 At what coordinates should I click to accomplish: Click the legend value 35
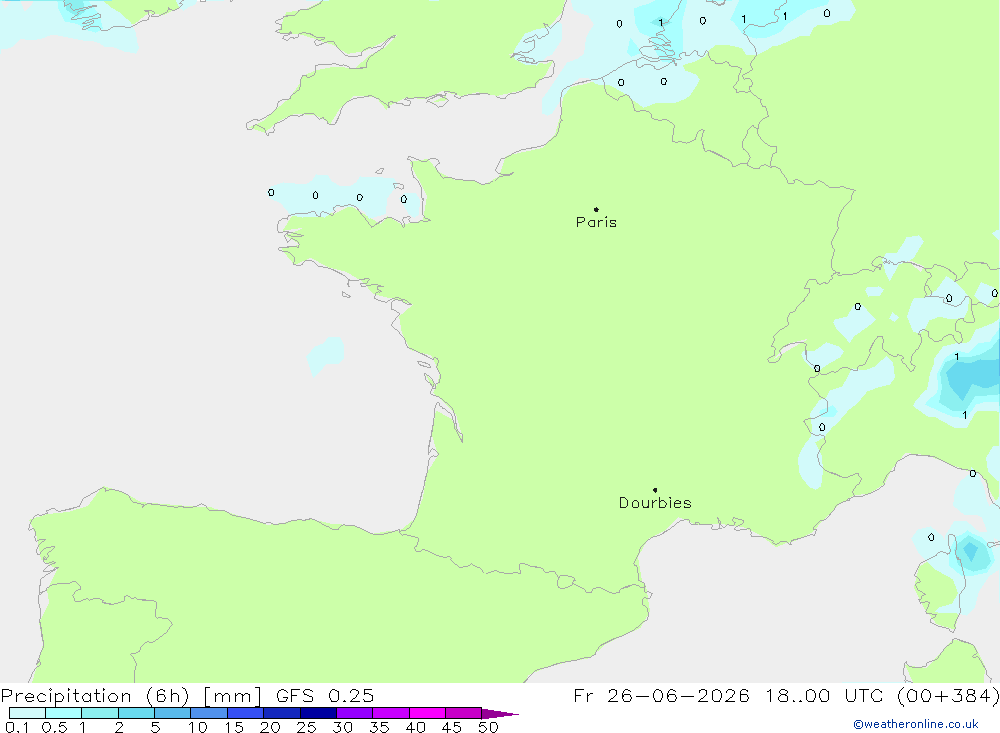tap(379, 727)
